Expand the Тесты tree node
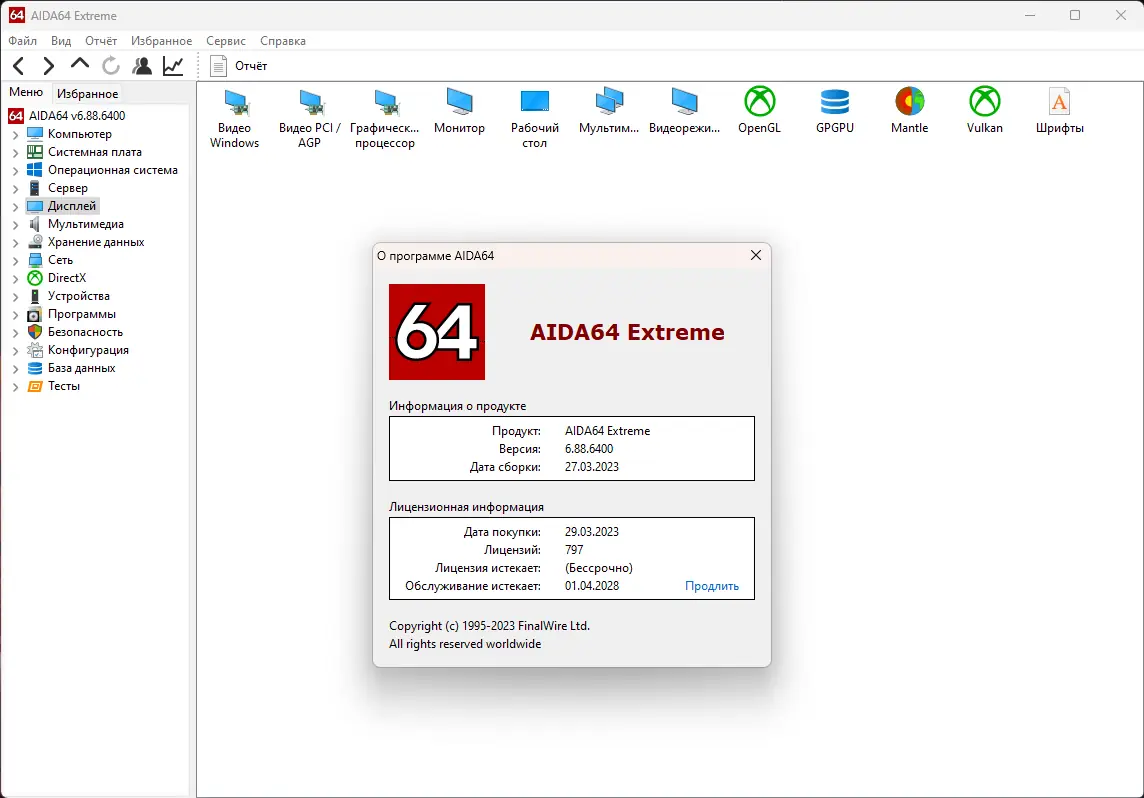 pyautogui.click(x=15, y=387)
